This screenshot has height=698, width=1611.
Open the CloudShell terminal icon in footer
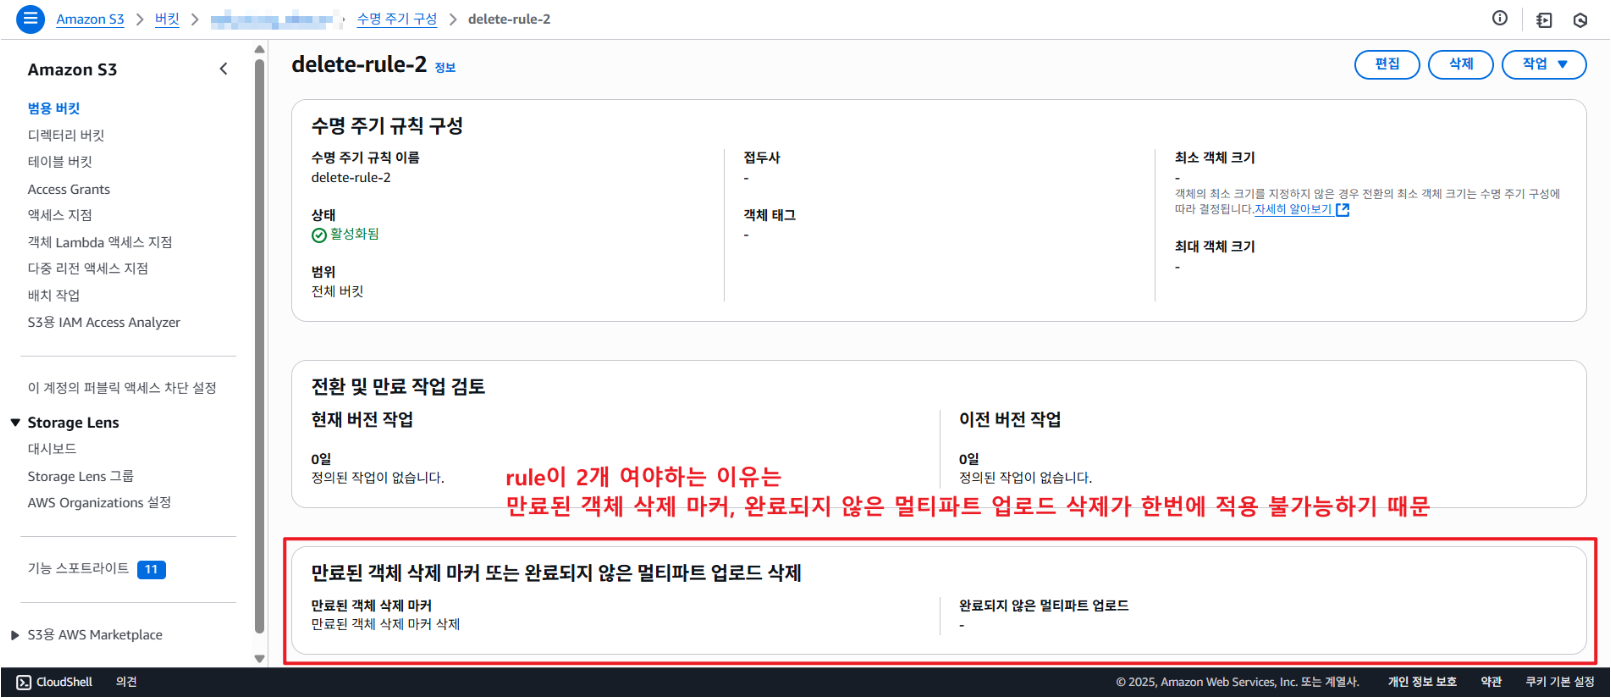[24, 682]
